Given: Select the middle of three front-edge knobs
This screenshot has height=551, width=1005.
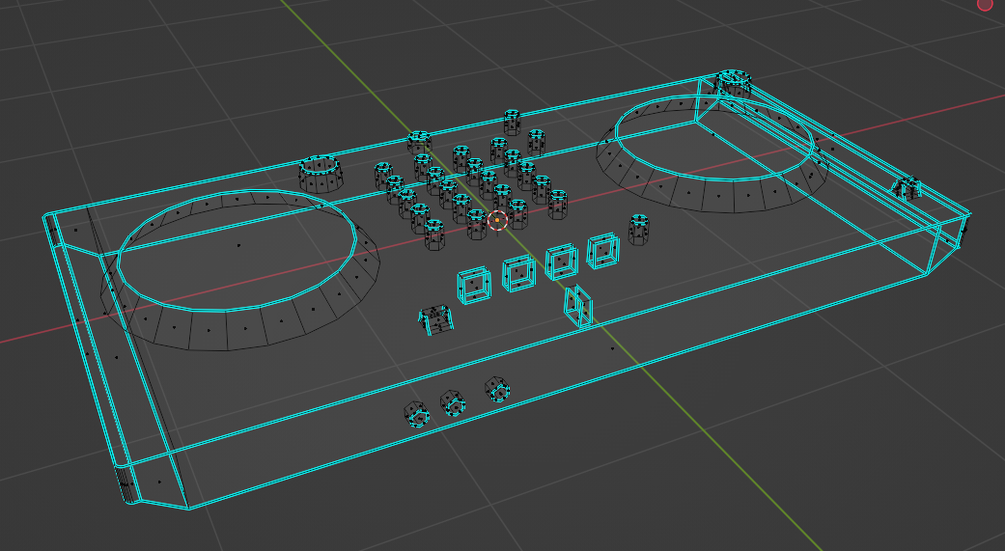Looking at the screenshot, I should [453, 403].
